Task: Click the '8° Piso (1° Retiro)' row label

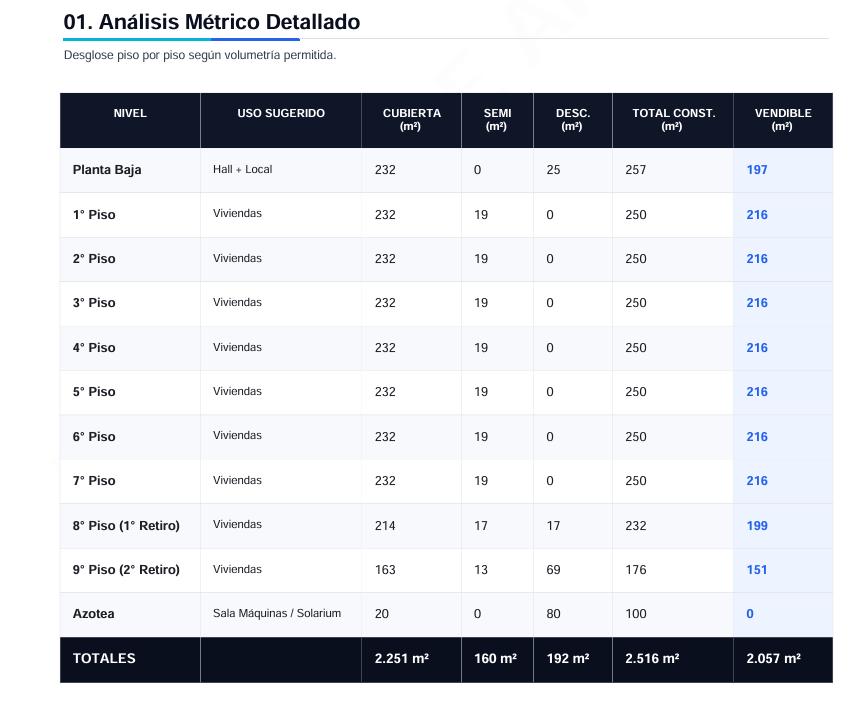Action: click(126, 525)
